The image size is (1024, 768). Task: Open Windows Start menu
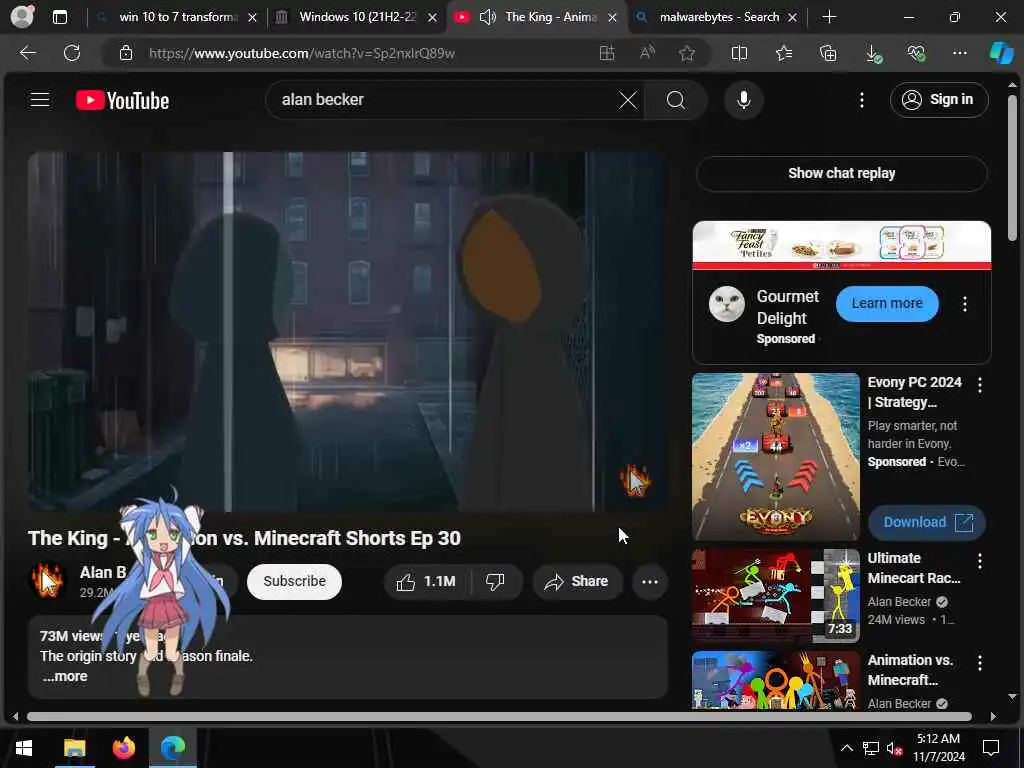[x=24, y=748]
